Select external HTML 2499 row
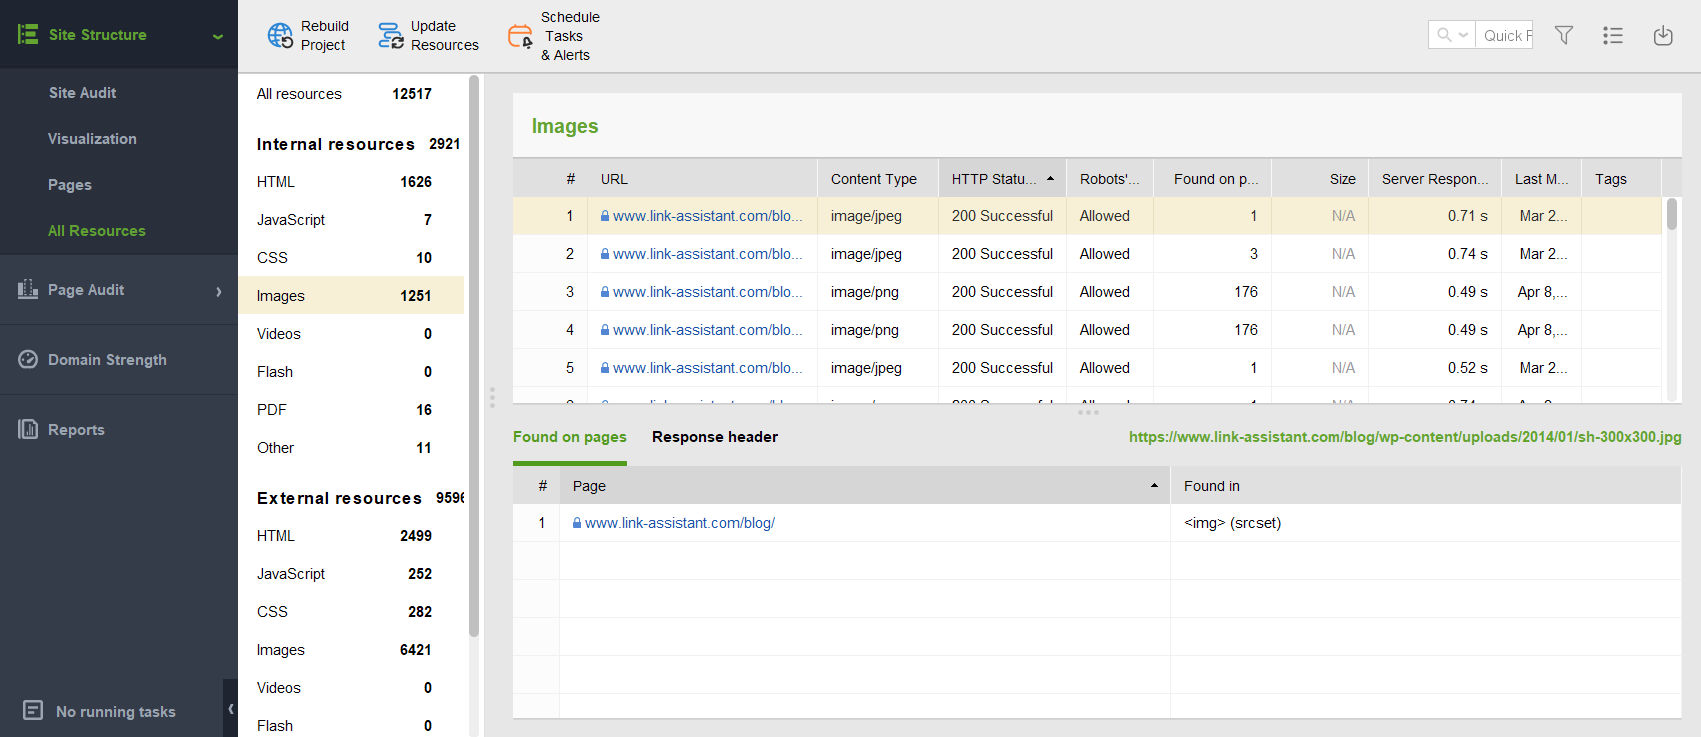Viewport: 1701px width, 737px height. pos(351,536)
